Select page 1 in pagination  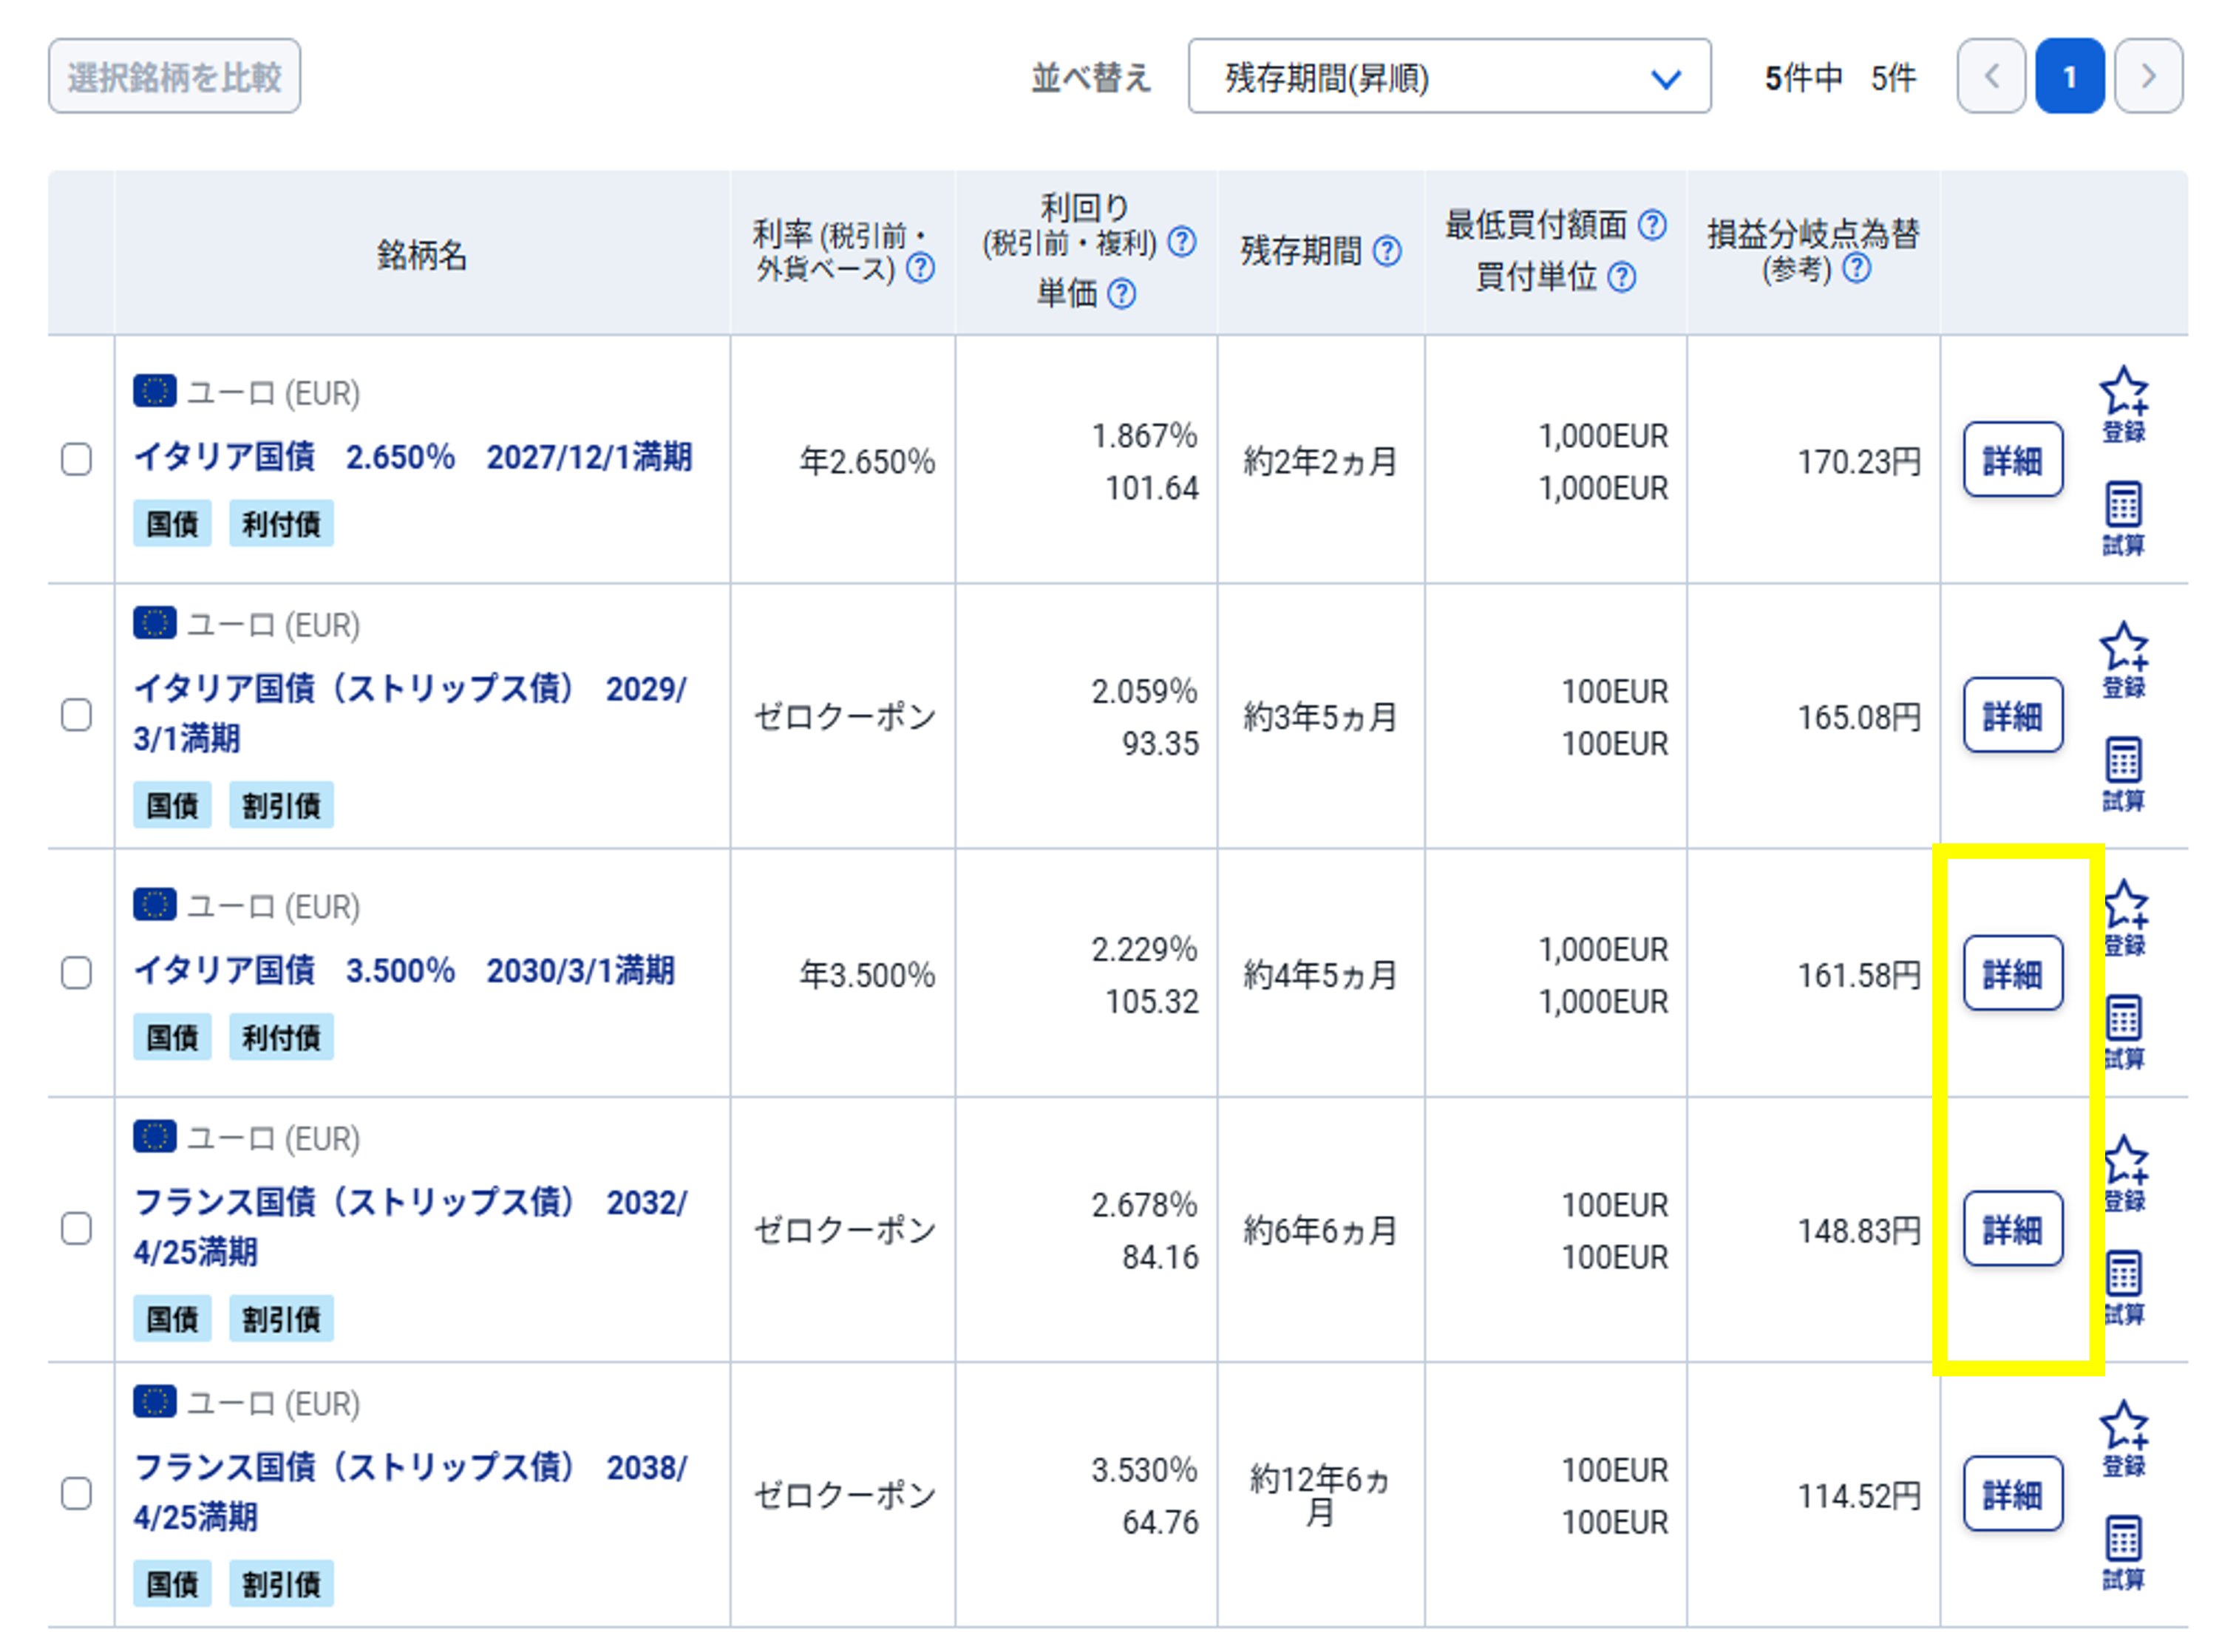point(2068,77)
